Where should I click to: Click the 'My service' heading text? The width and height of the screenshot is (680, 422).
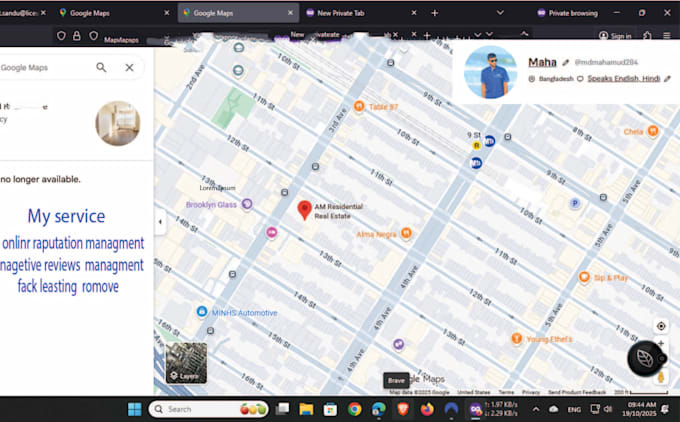click(x=66, y=216)
